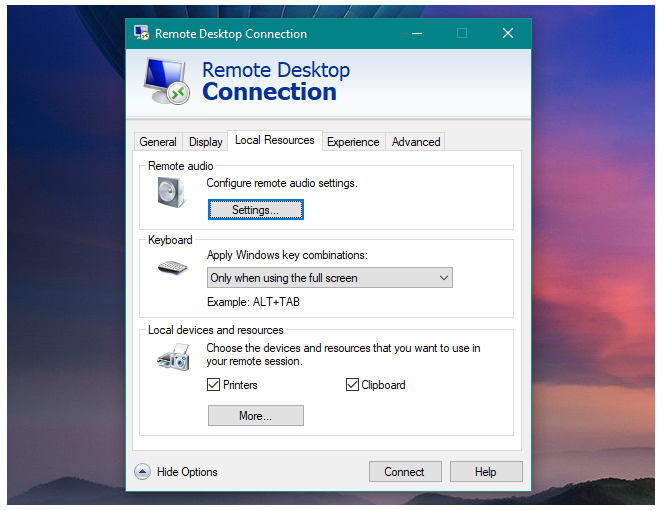Minimize the Remote Desktop Connection window
This screenshot has height=510, width=662.
click(417, 33)
